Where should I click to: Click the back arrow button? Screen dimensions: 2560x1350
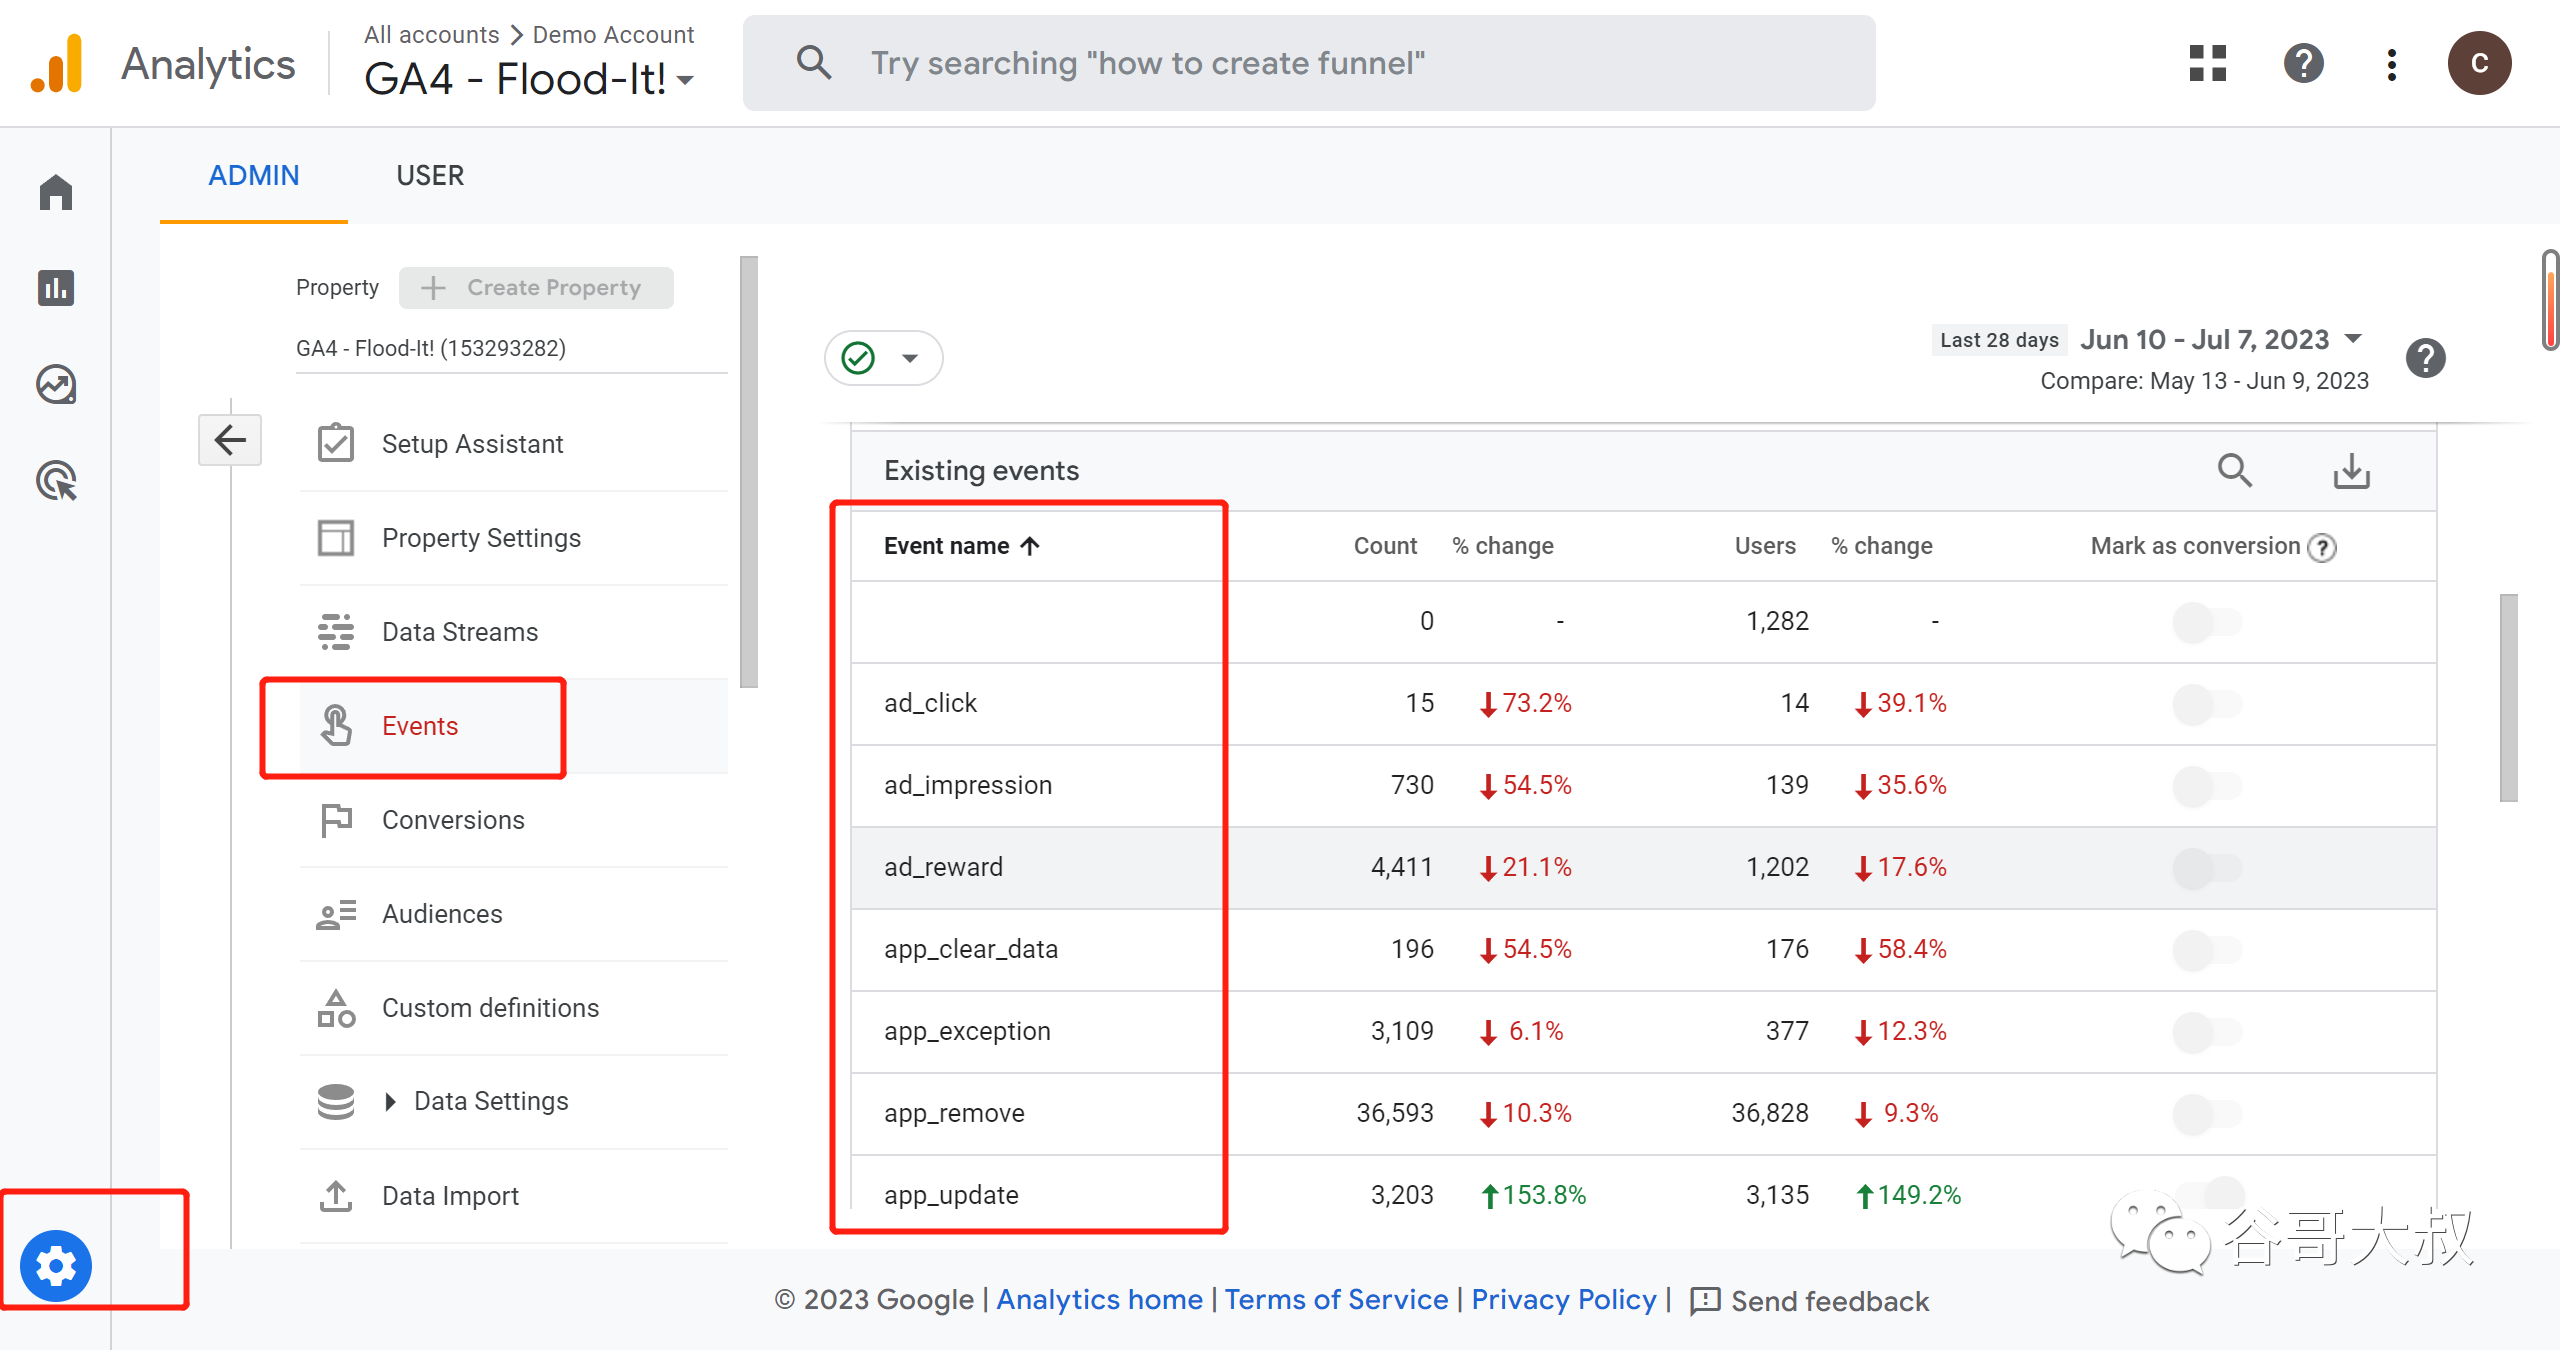point(230,440)
